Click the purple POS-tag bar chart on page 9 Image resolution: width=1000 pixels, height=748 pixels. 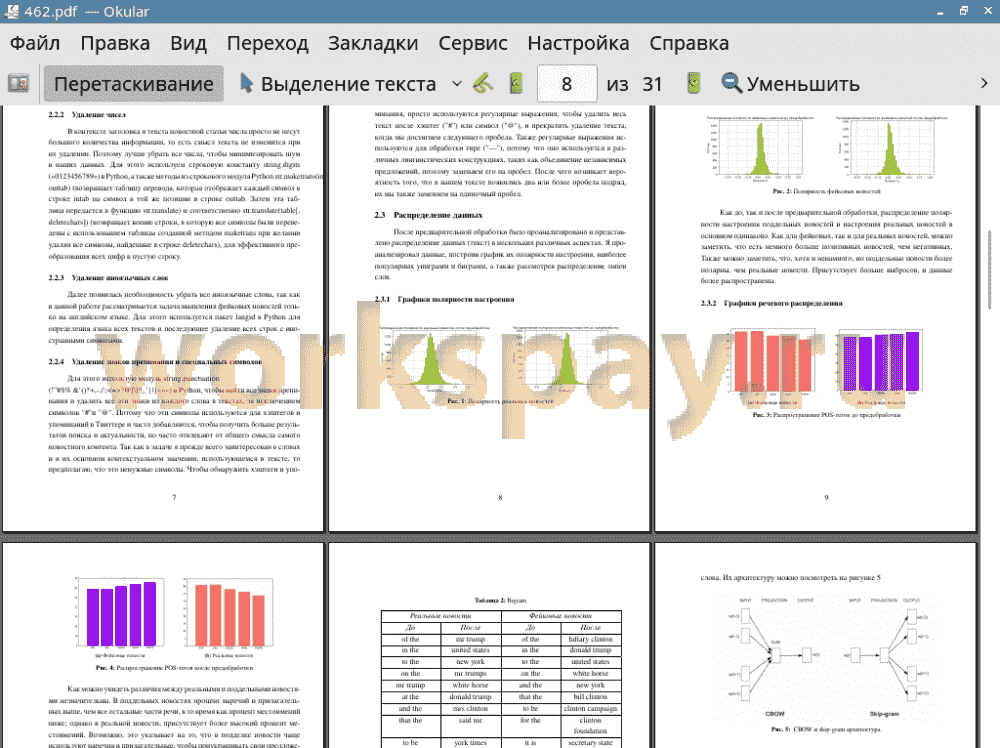coord(881,361)
